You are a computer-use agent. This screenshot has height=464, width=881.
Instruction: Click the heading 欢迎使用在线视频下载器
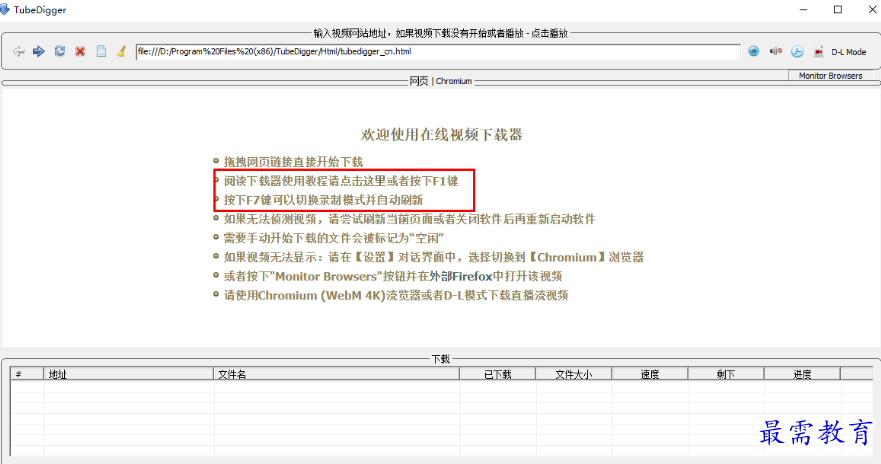click(442, 135)
